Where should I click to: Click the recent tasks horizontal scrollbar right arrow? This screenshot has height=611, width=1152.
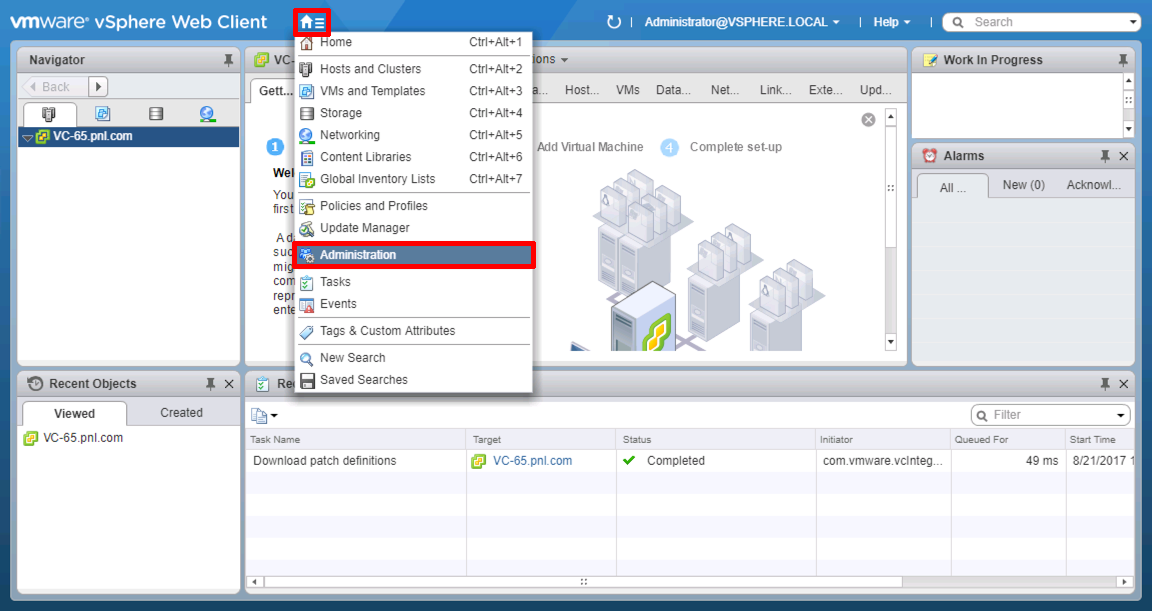pos(1124,582)
